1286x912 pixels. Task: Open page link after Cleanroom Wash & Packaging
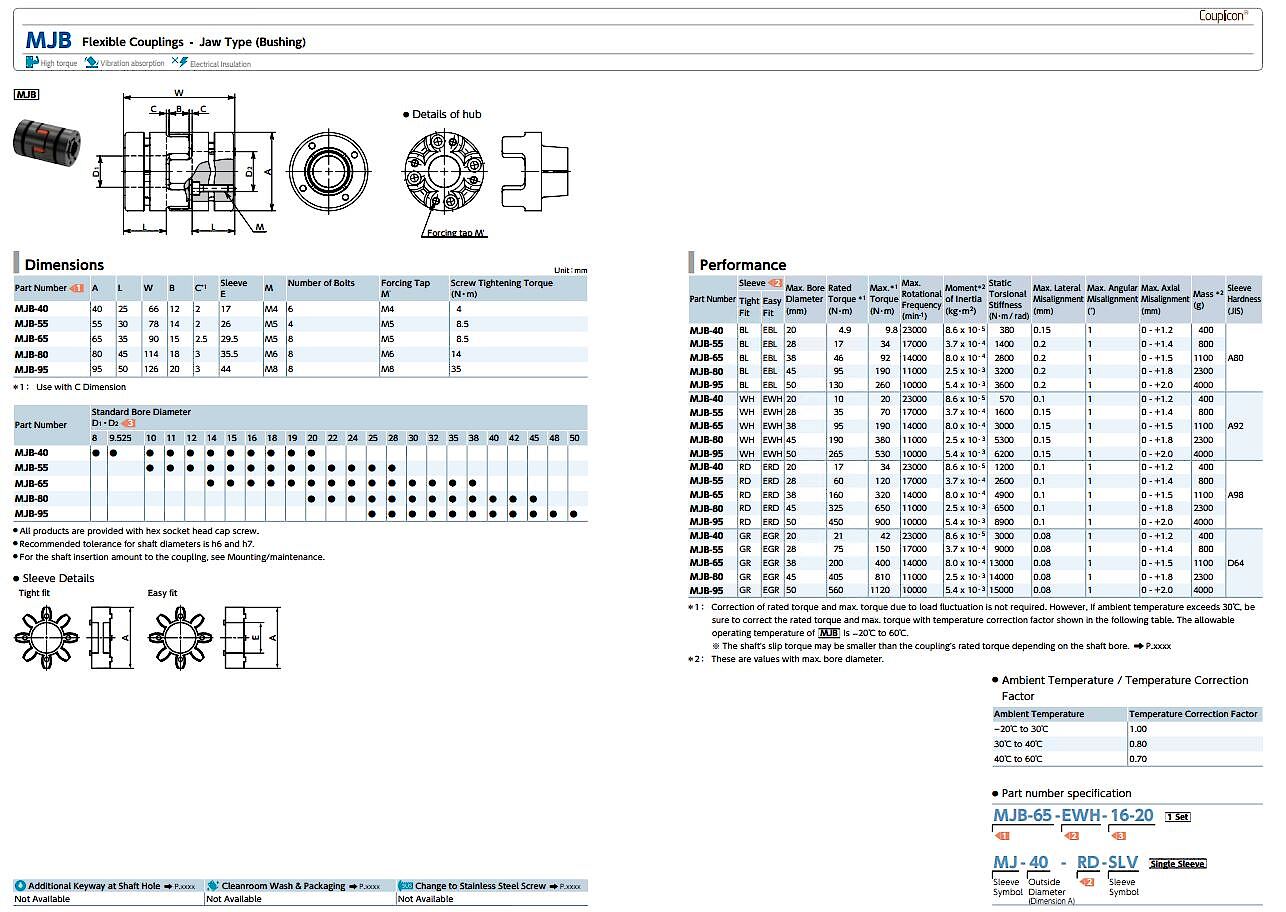(x=365, y=886)
